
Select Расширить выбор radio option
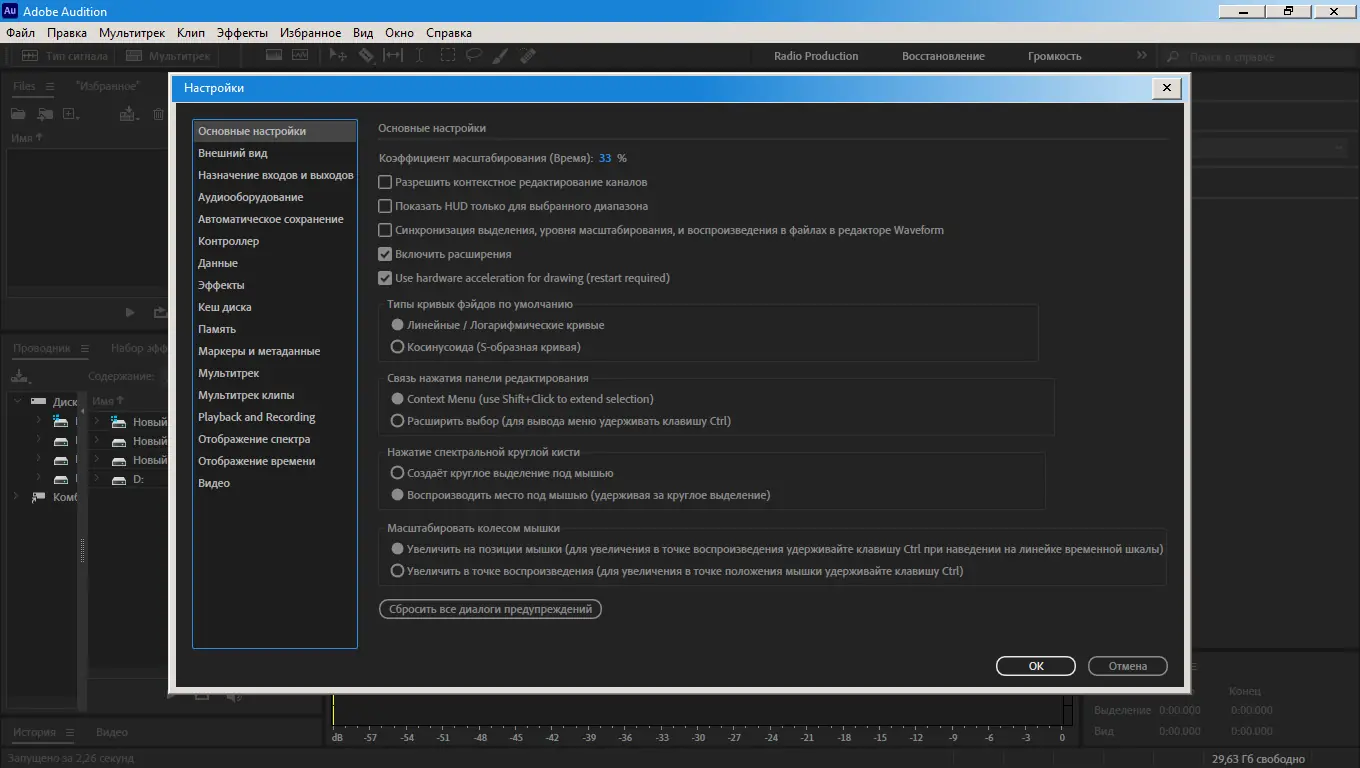point(398,421)
